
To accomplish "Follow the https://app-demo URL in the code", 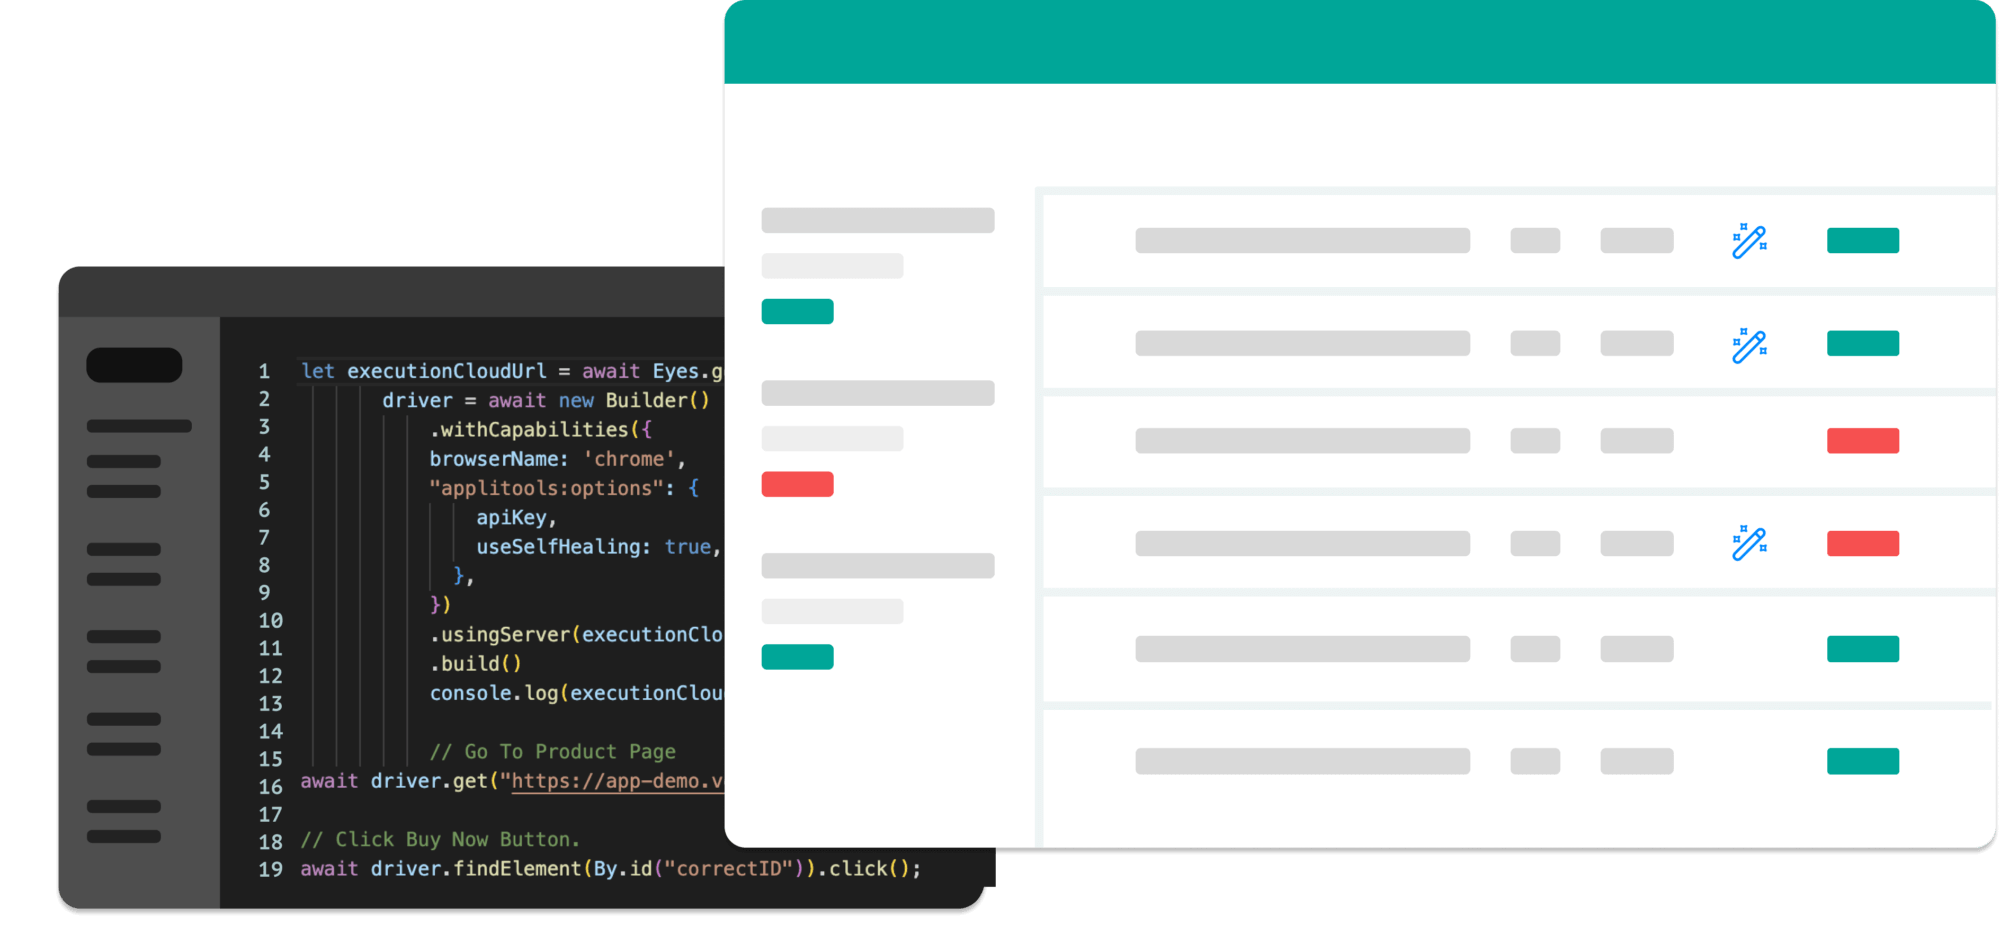I will (x=616, y=781).
